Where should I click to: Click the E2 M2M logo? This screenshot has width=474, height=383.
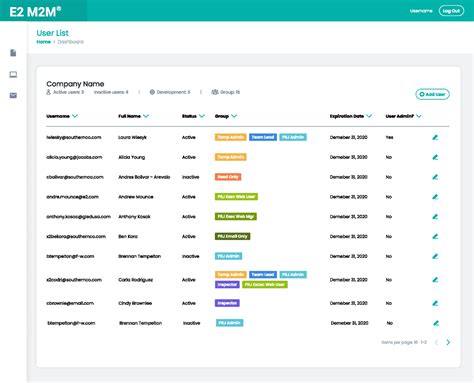pyautogui.click(x=35, y=12)
